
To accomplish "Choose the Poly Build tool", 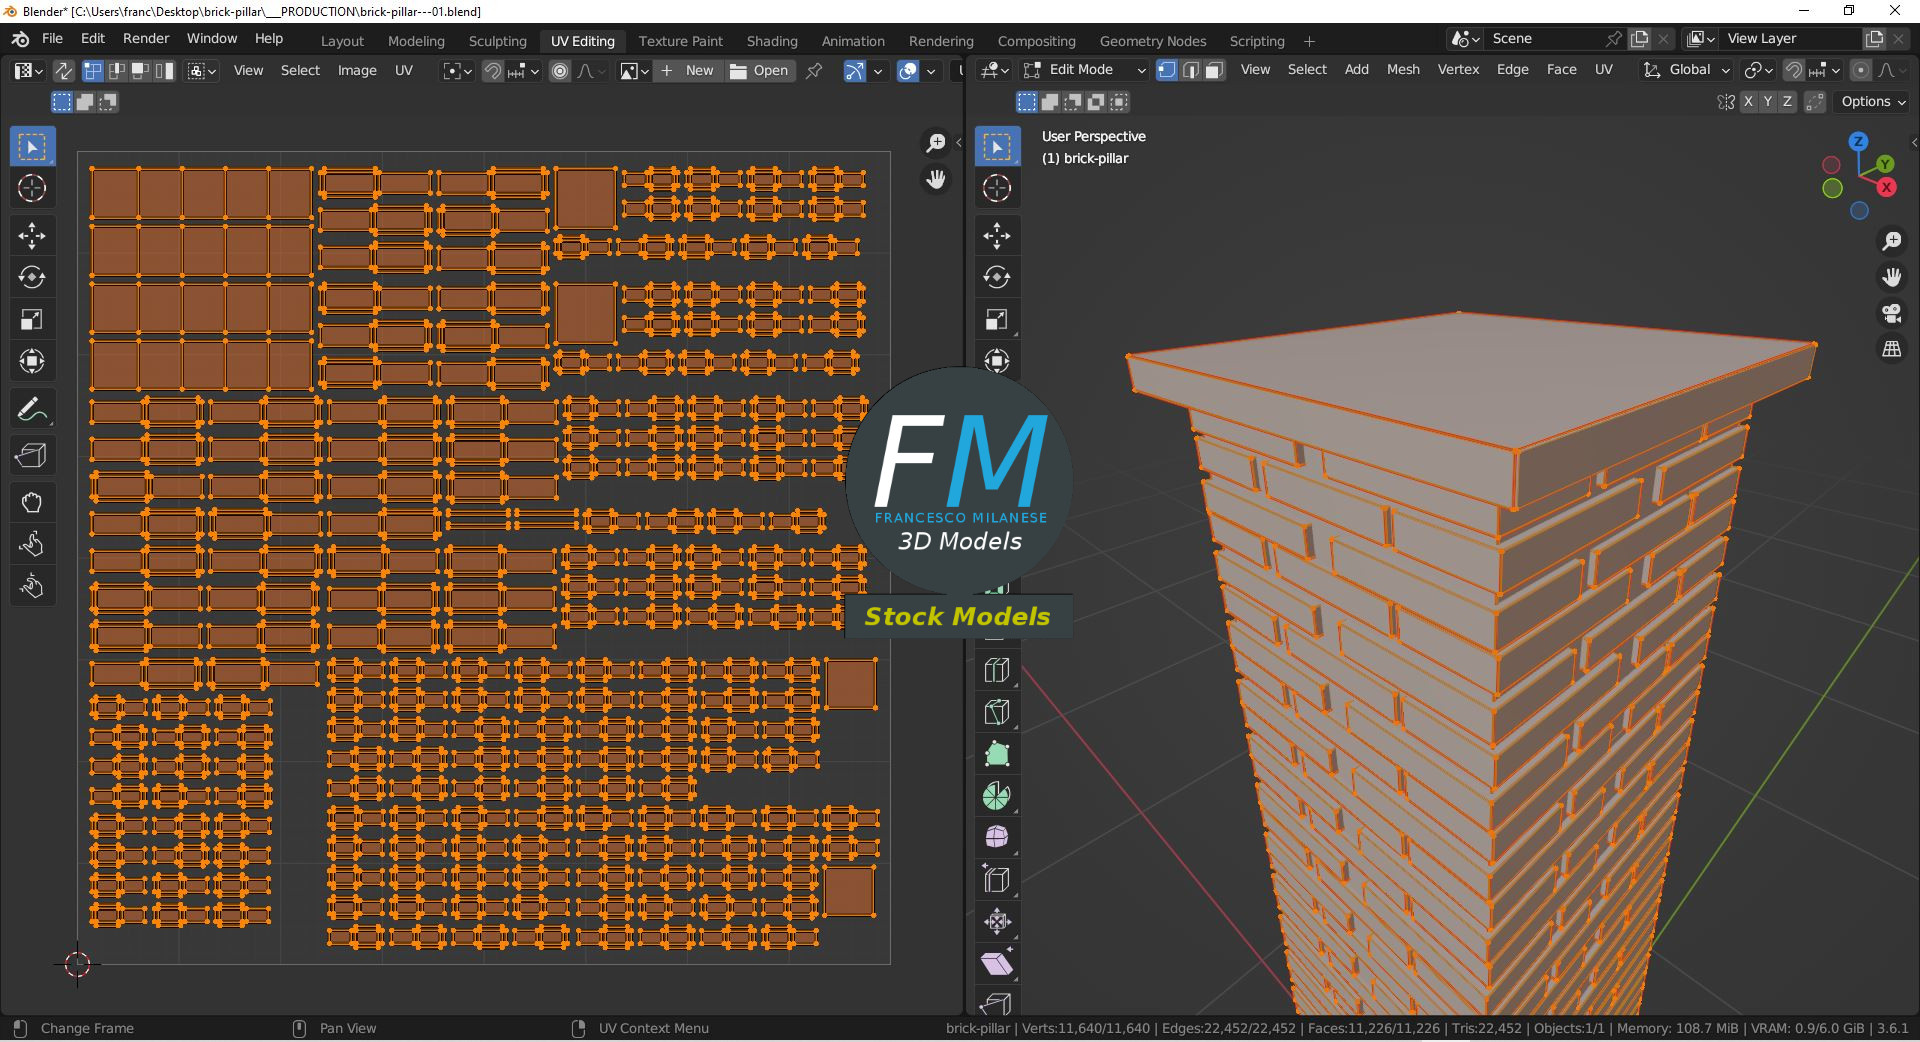I will [x=997, y=754].
